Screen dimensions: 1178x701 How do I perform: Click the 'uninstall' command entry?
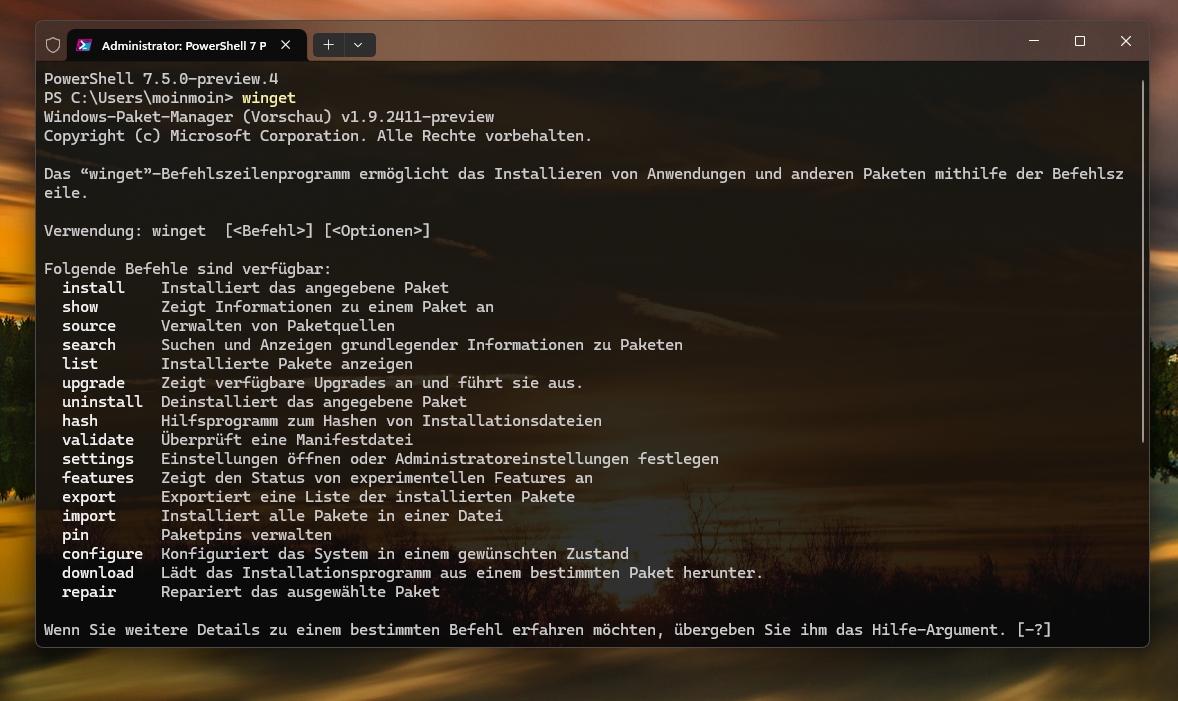(102, 401)
